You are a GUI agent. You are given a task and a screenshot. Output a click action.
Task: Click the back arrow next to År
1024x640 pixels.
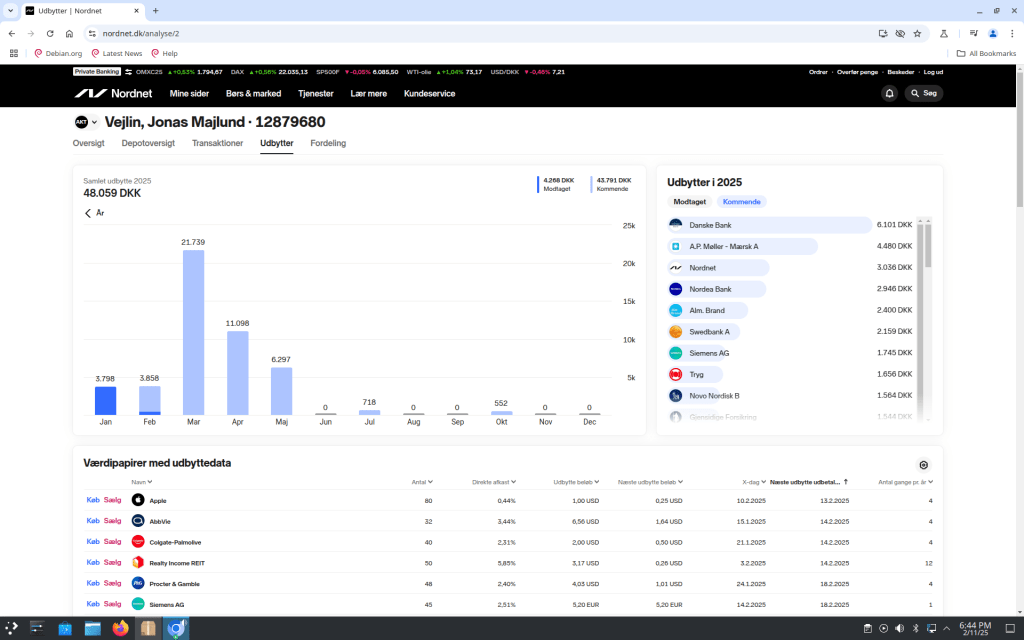point(88,213)
